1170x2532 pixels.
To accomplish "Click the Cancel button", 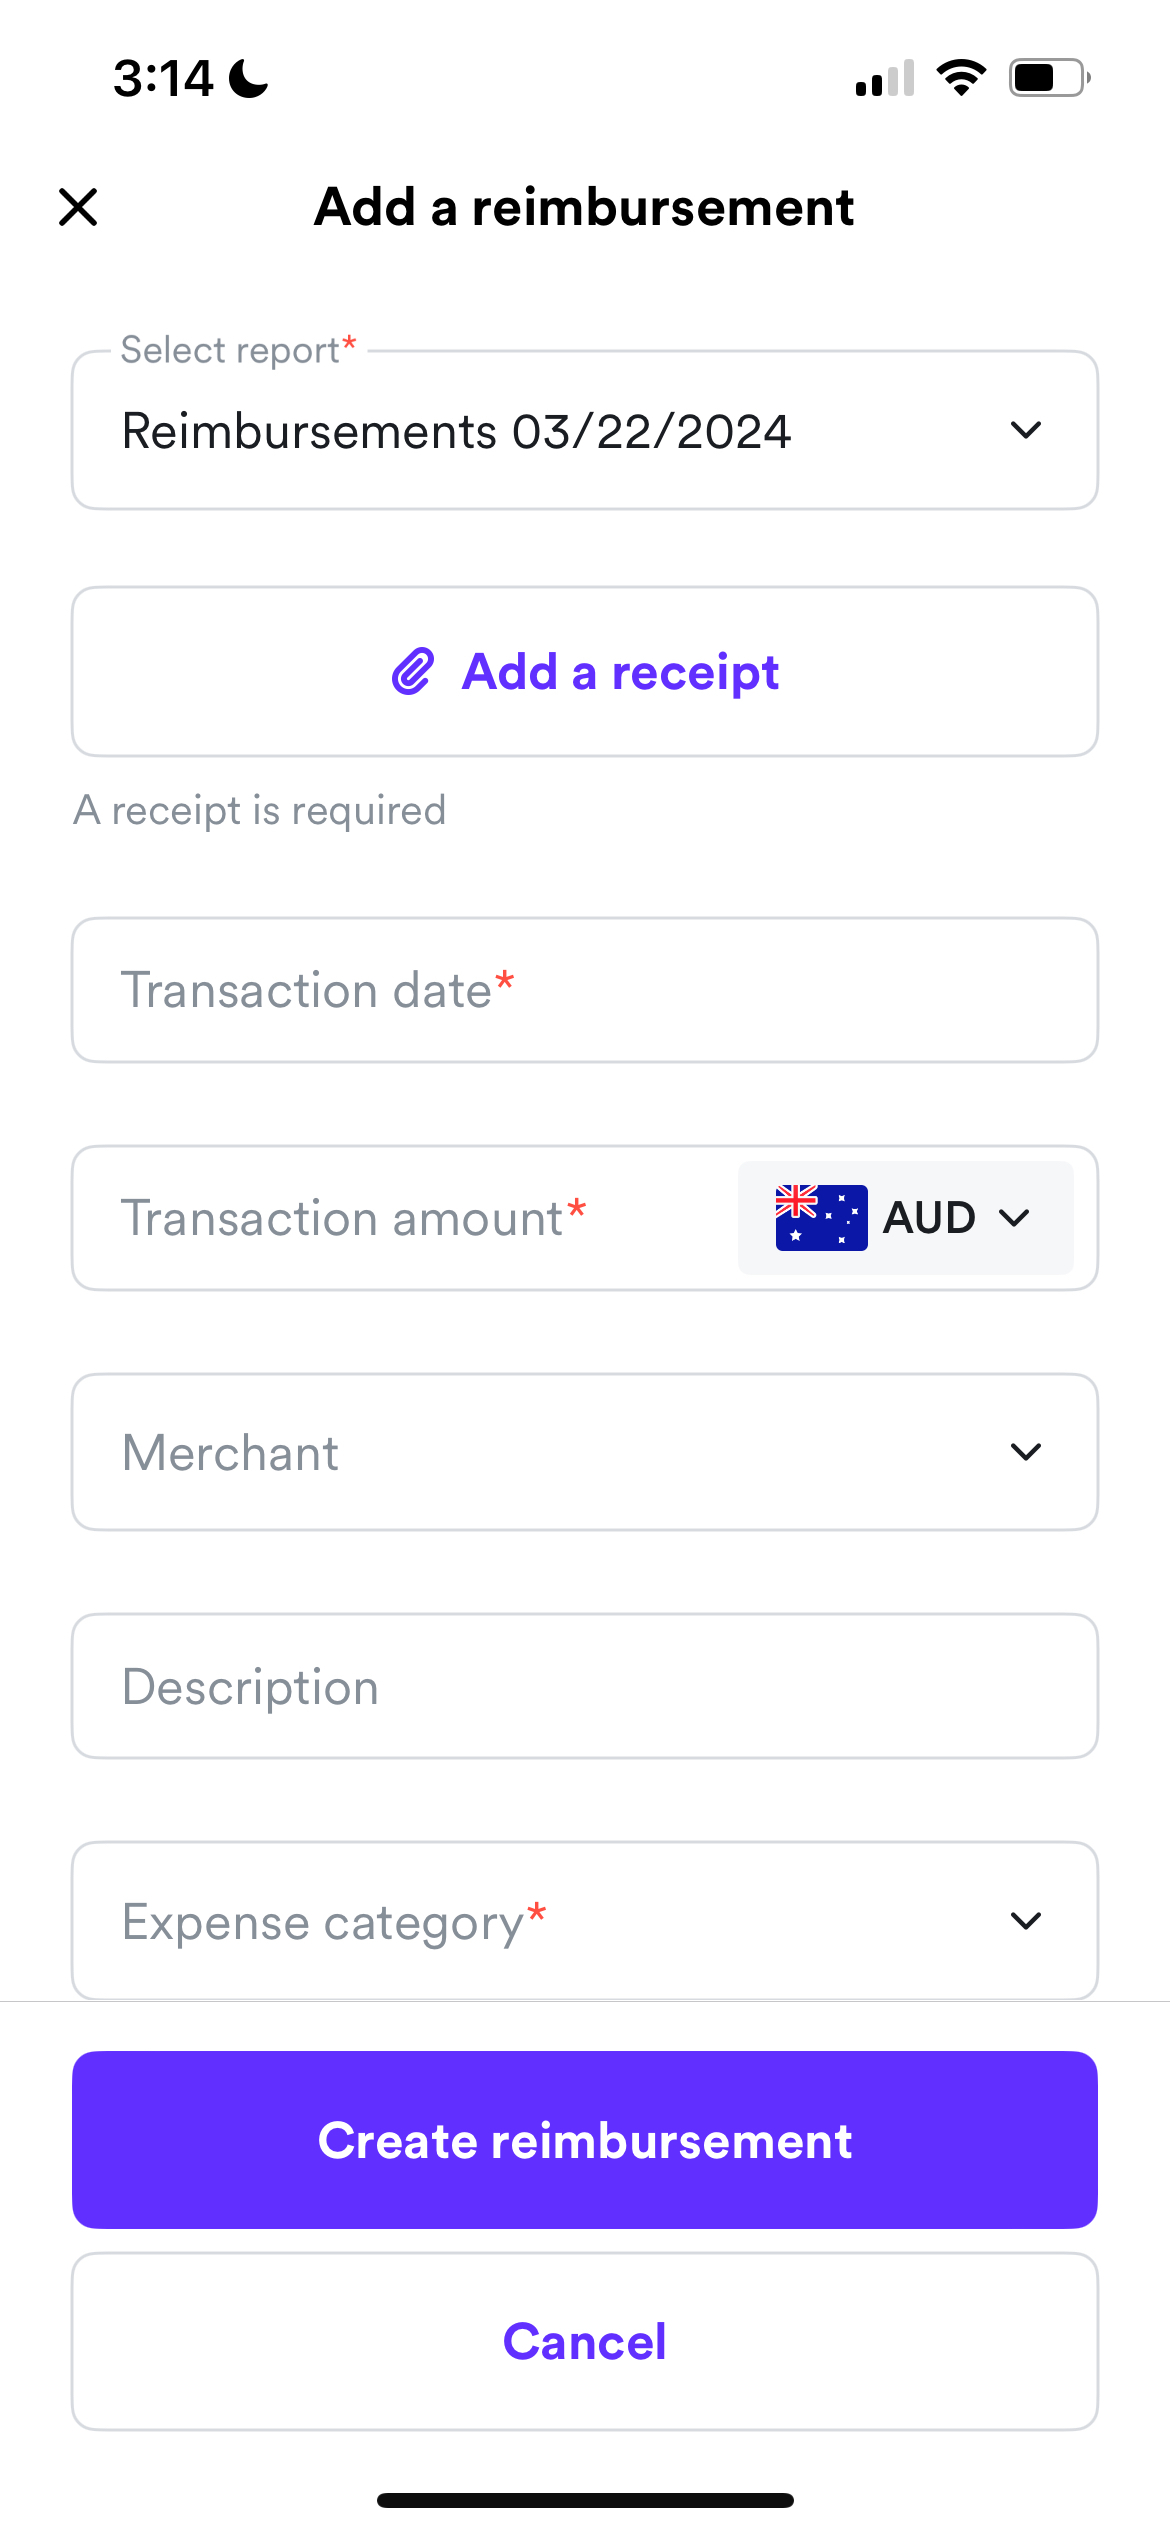I will 585,2342.
